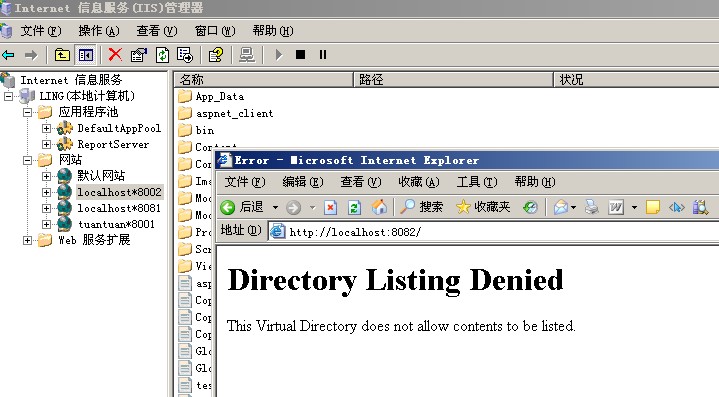
Task: Select the aspnet_client folder in list
Action: [234, 113]
